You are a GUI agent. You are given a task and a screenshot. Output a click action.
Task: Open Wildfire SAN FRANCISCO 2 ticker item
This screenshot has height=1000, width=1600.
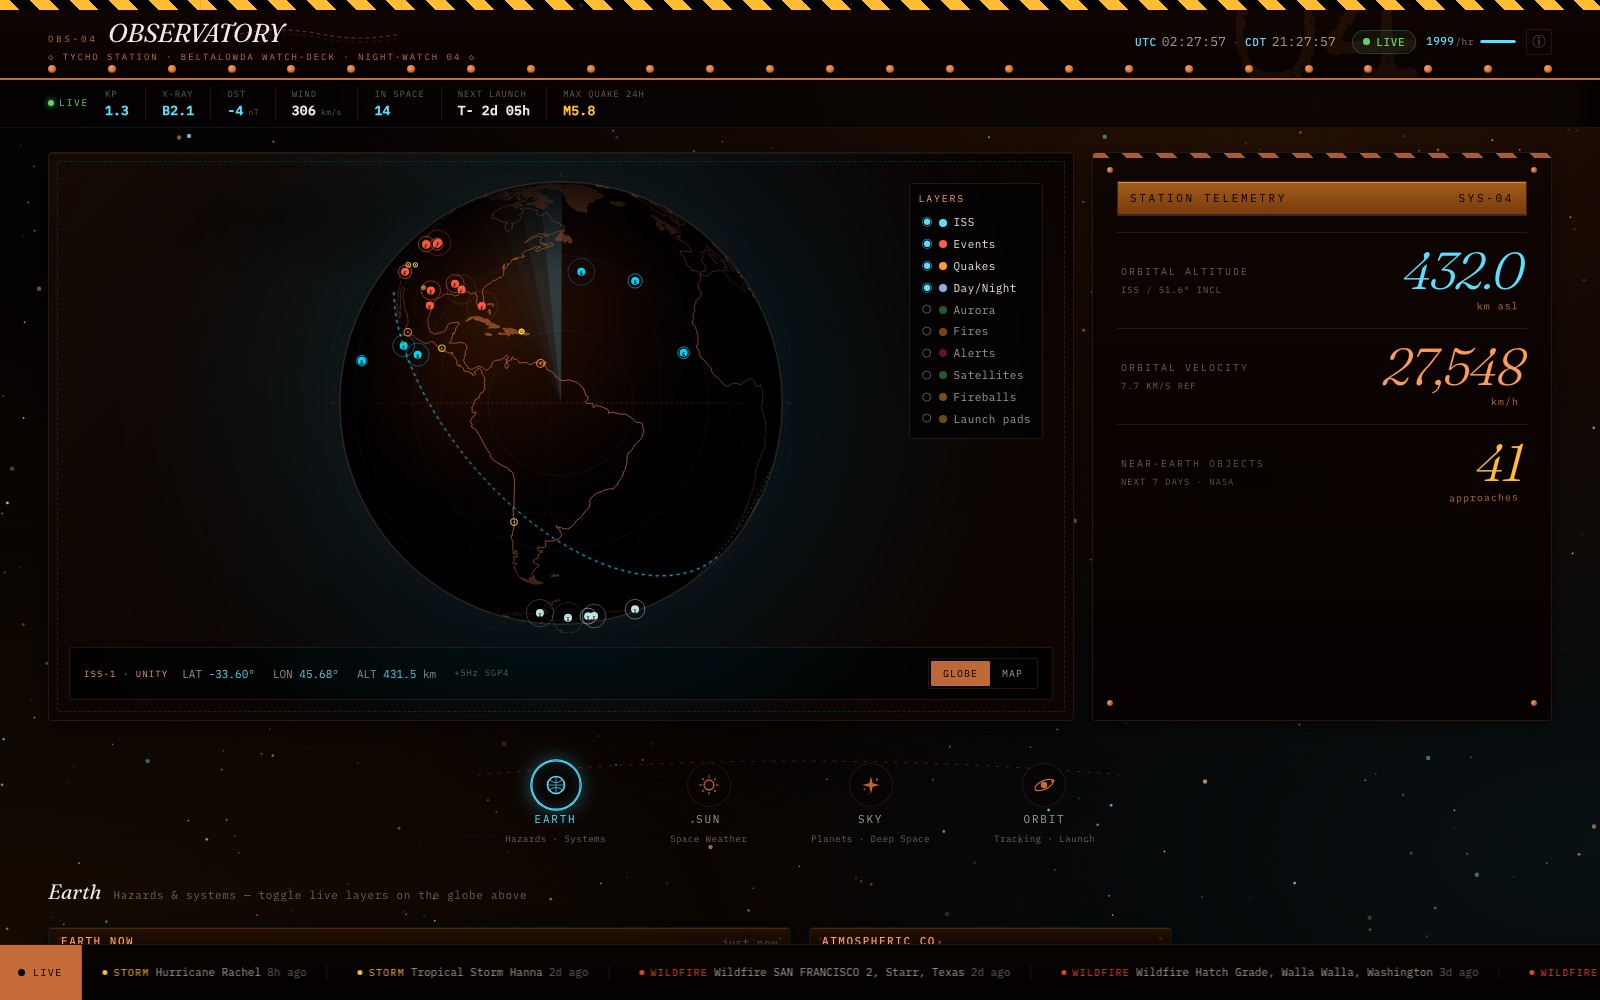[825, 972]
